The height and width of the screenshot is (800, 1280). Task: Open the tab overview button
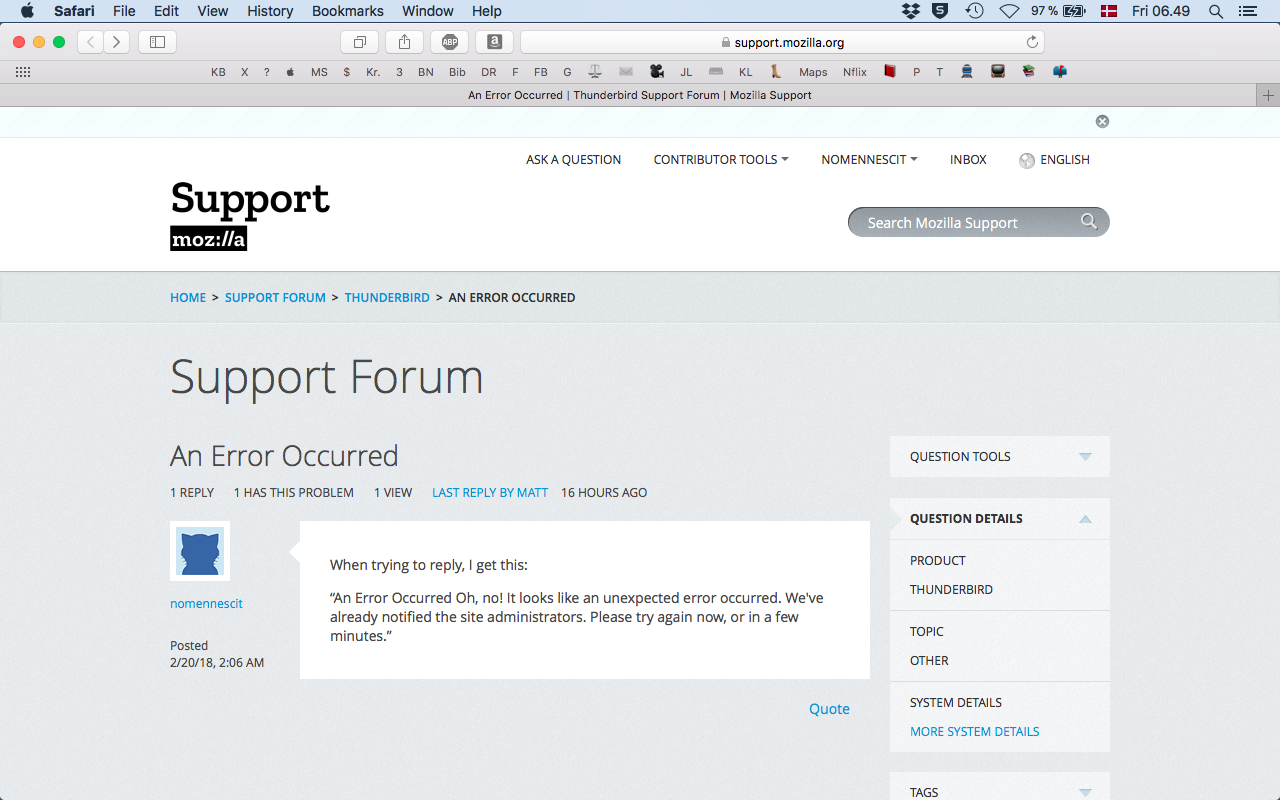360,42
